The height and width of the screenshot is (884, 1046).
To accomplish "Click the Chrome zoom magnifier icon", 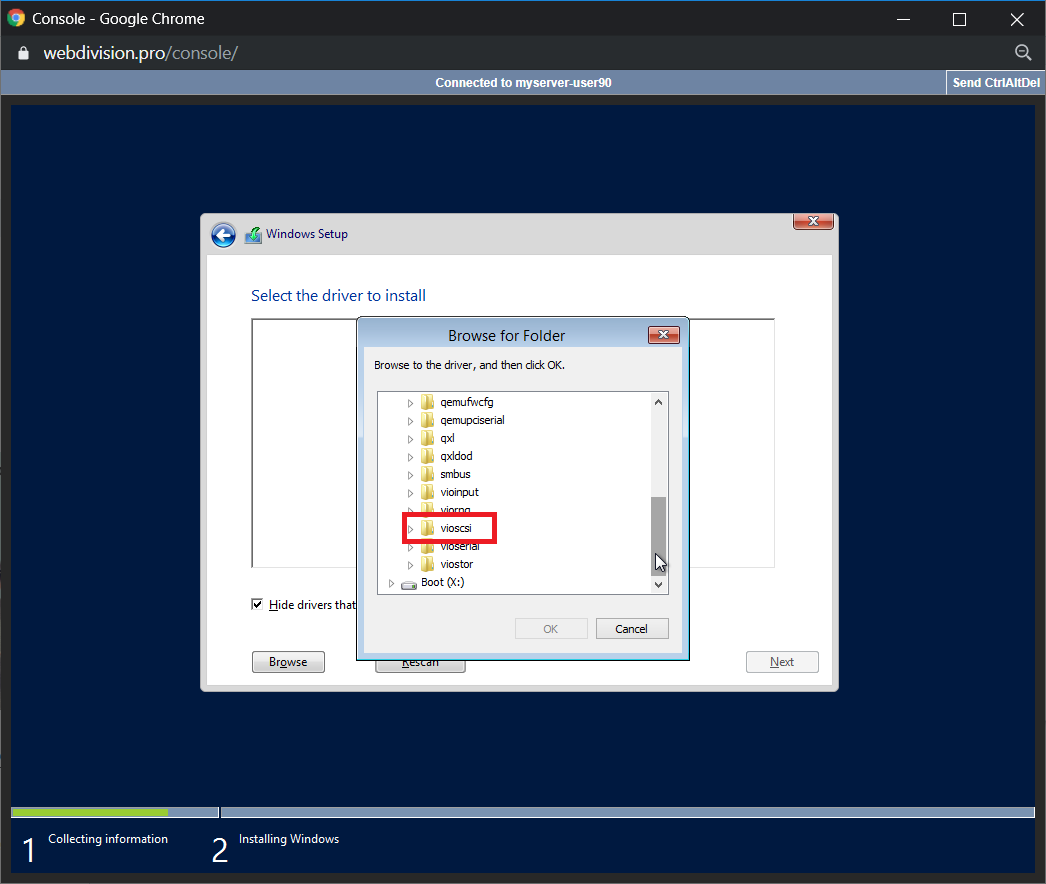I will click(x=1022, y=53).
